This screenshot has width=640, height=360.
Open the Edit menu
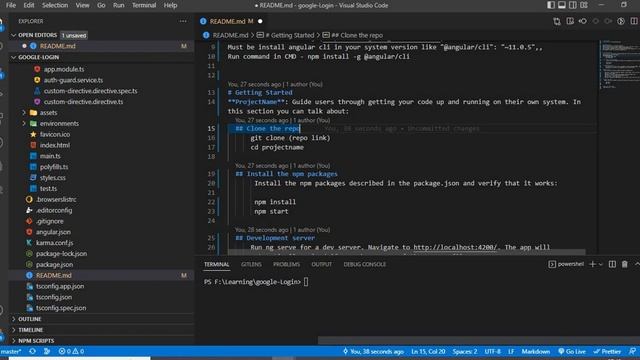pyautogui.click(x=29, y=5)
